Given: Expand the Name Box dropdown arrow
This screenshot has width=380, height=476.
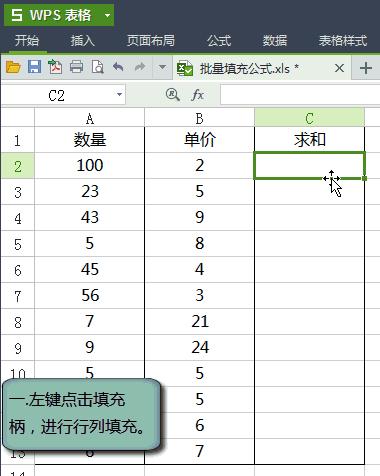Looking at the screenshot, I should 119,95.
